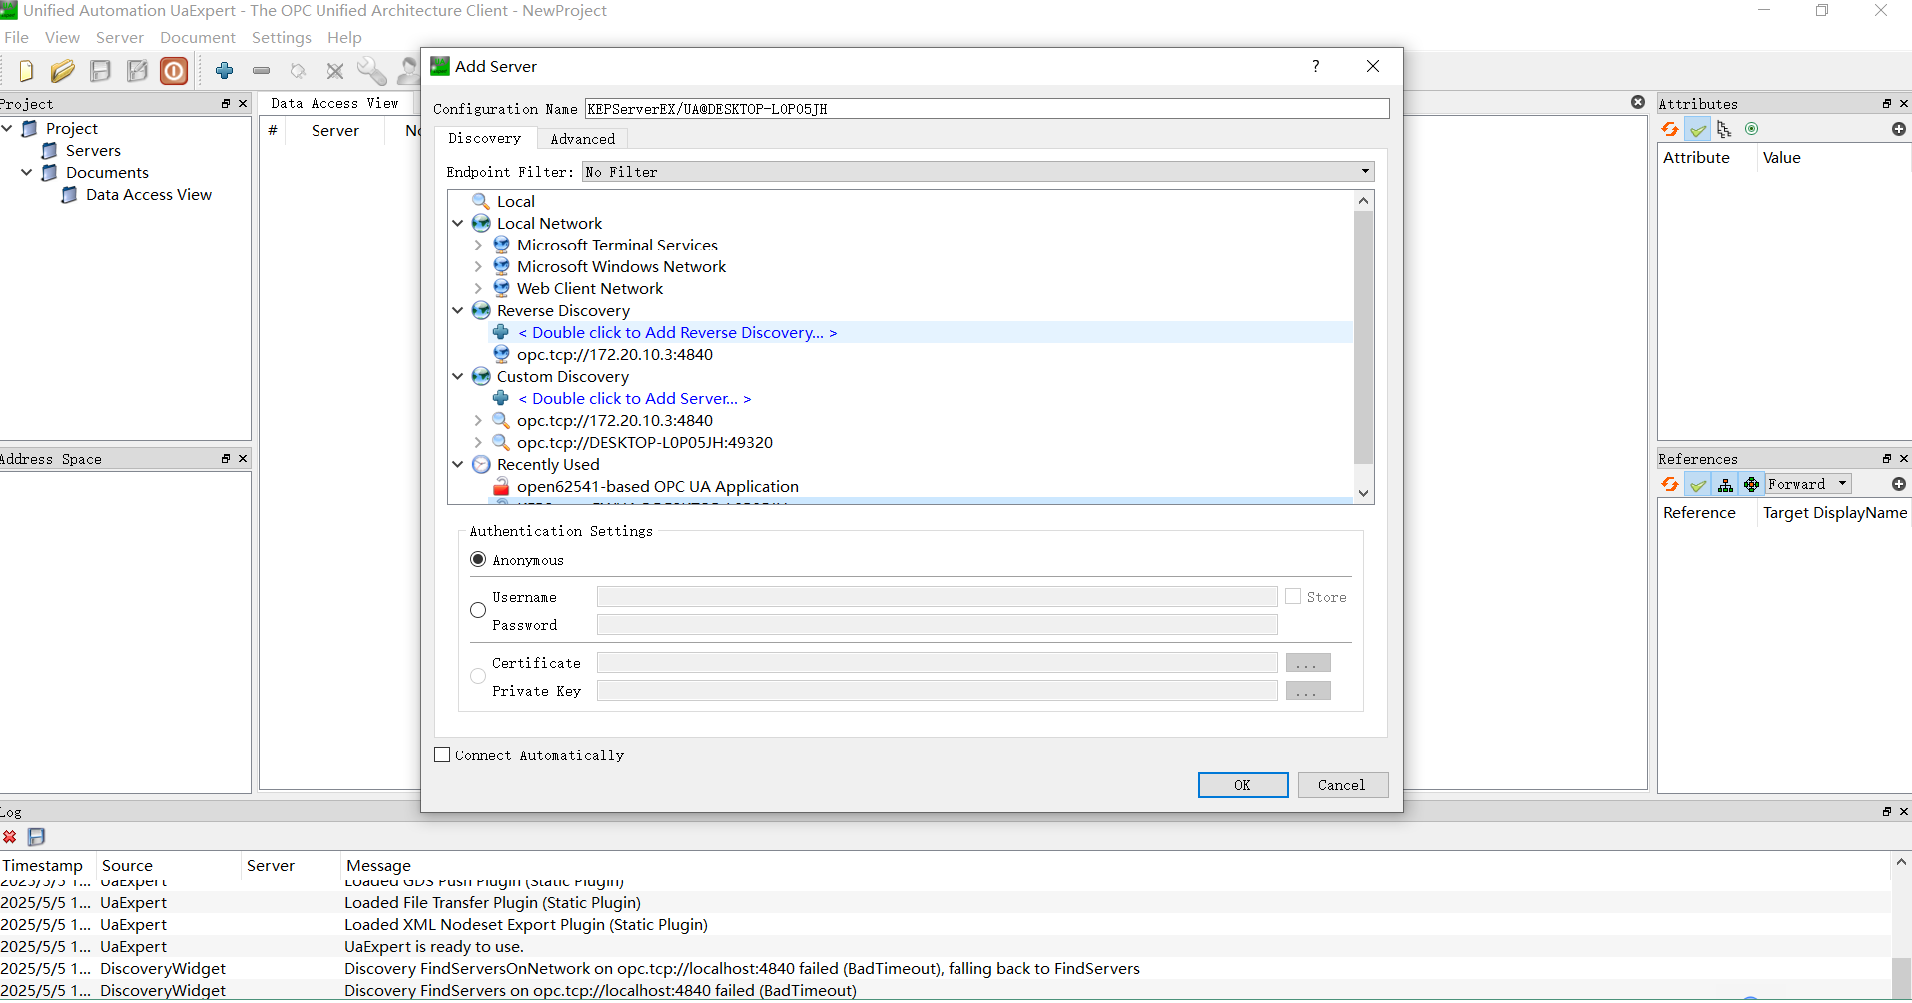Save the project using the floppy disk icon
The width and height of the screenshot is (1912, 1003).
(100, 71)
